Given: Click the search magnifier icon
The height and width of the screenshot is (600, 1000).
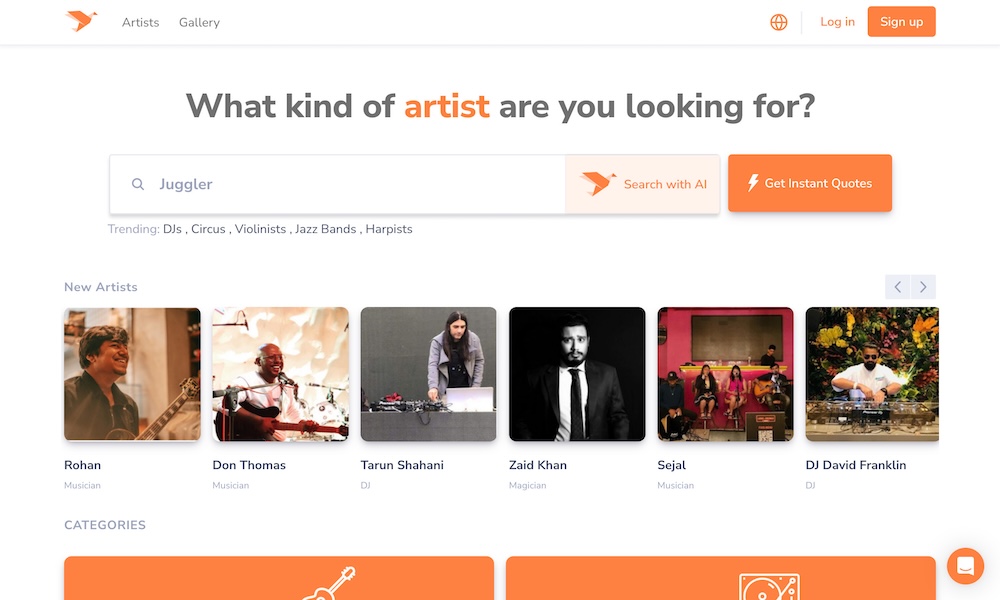Looking at the screenshot, I should point(138,184).
